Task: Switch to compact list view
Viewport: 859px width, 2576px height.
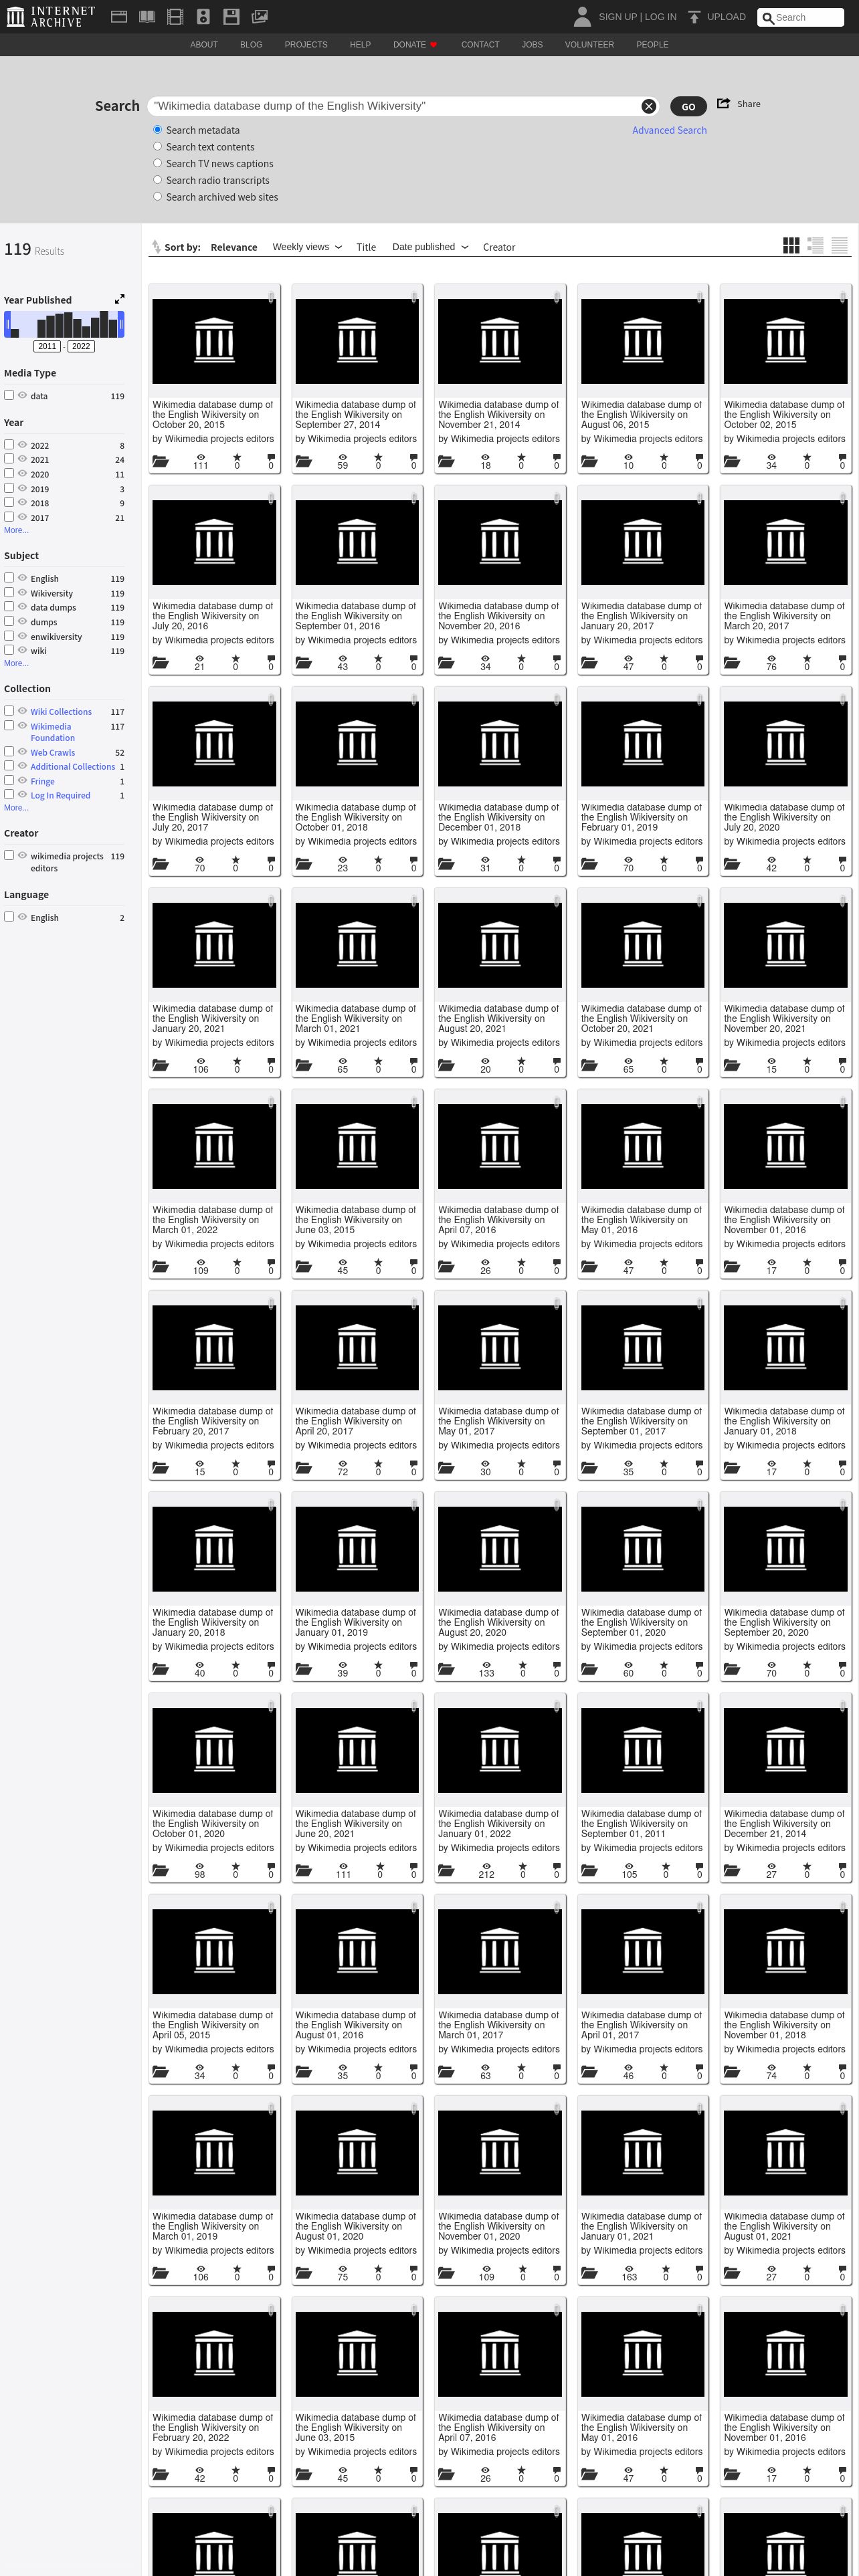Action: pyautogui.click(x=840, y=245)
